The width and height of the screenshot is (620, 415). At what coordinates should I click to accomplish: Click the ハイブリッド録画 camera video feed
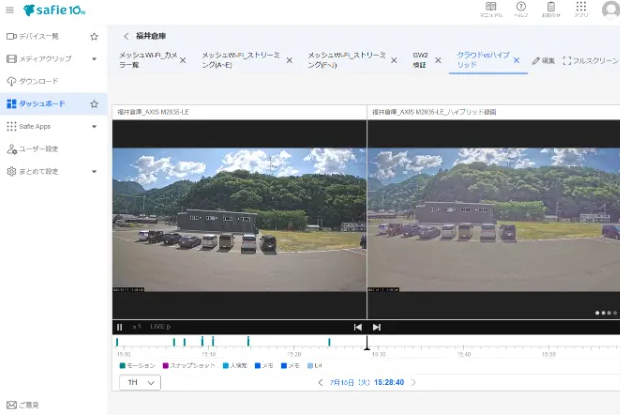[494, 220]
